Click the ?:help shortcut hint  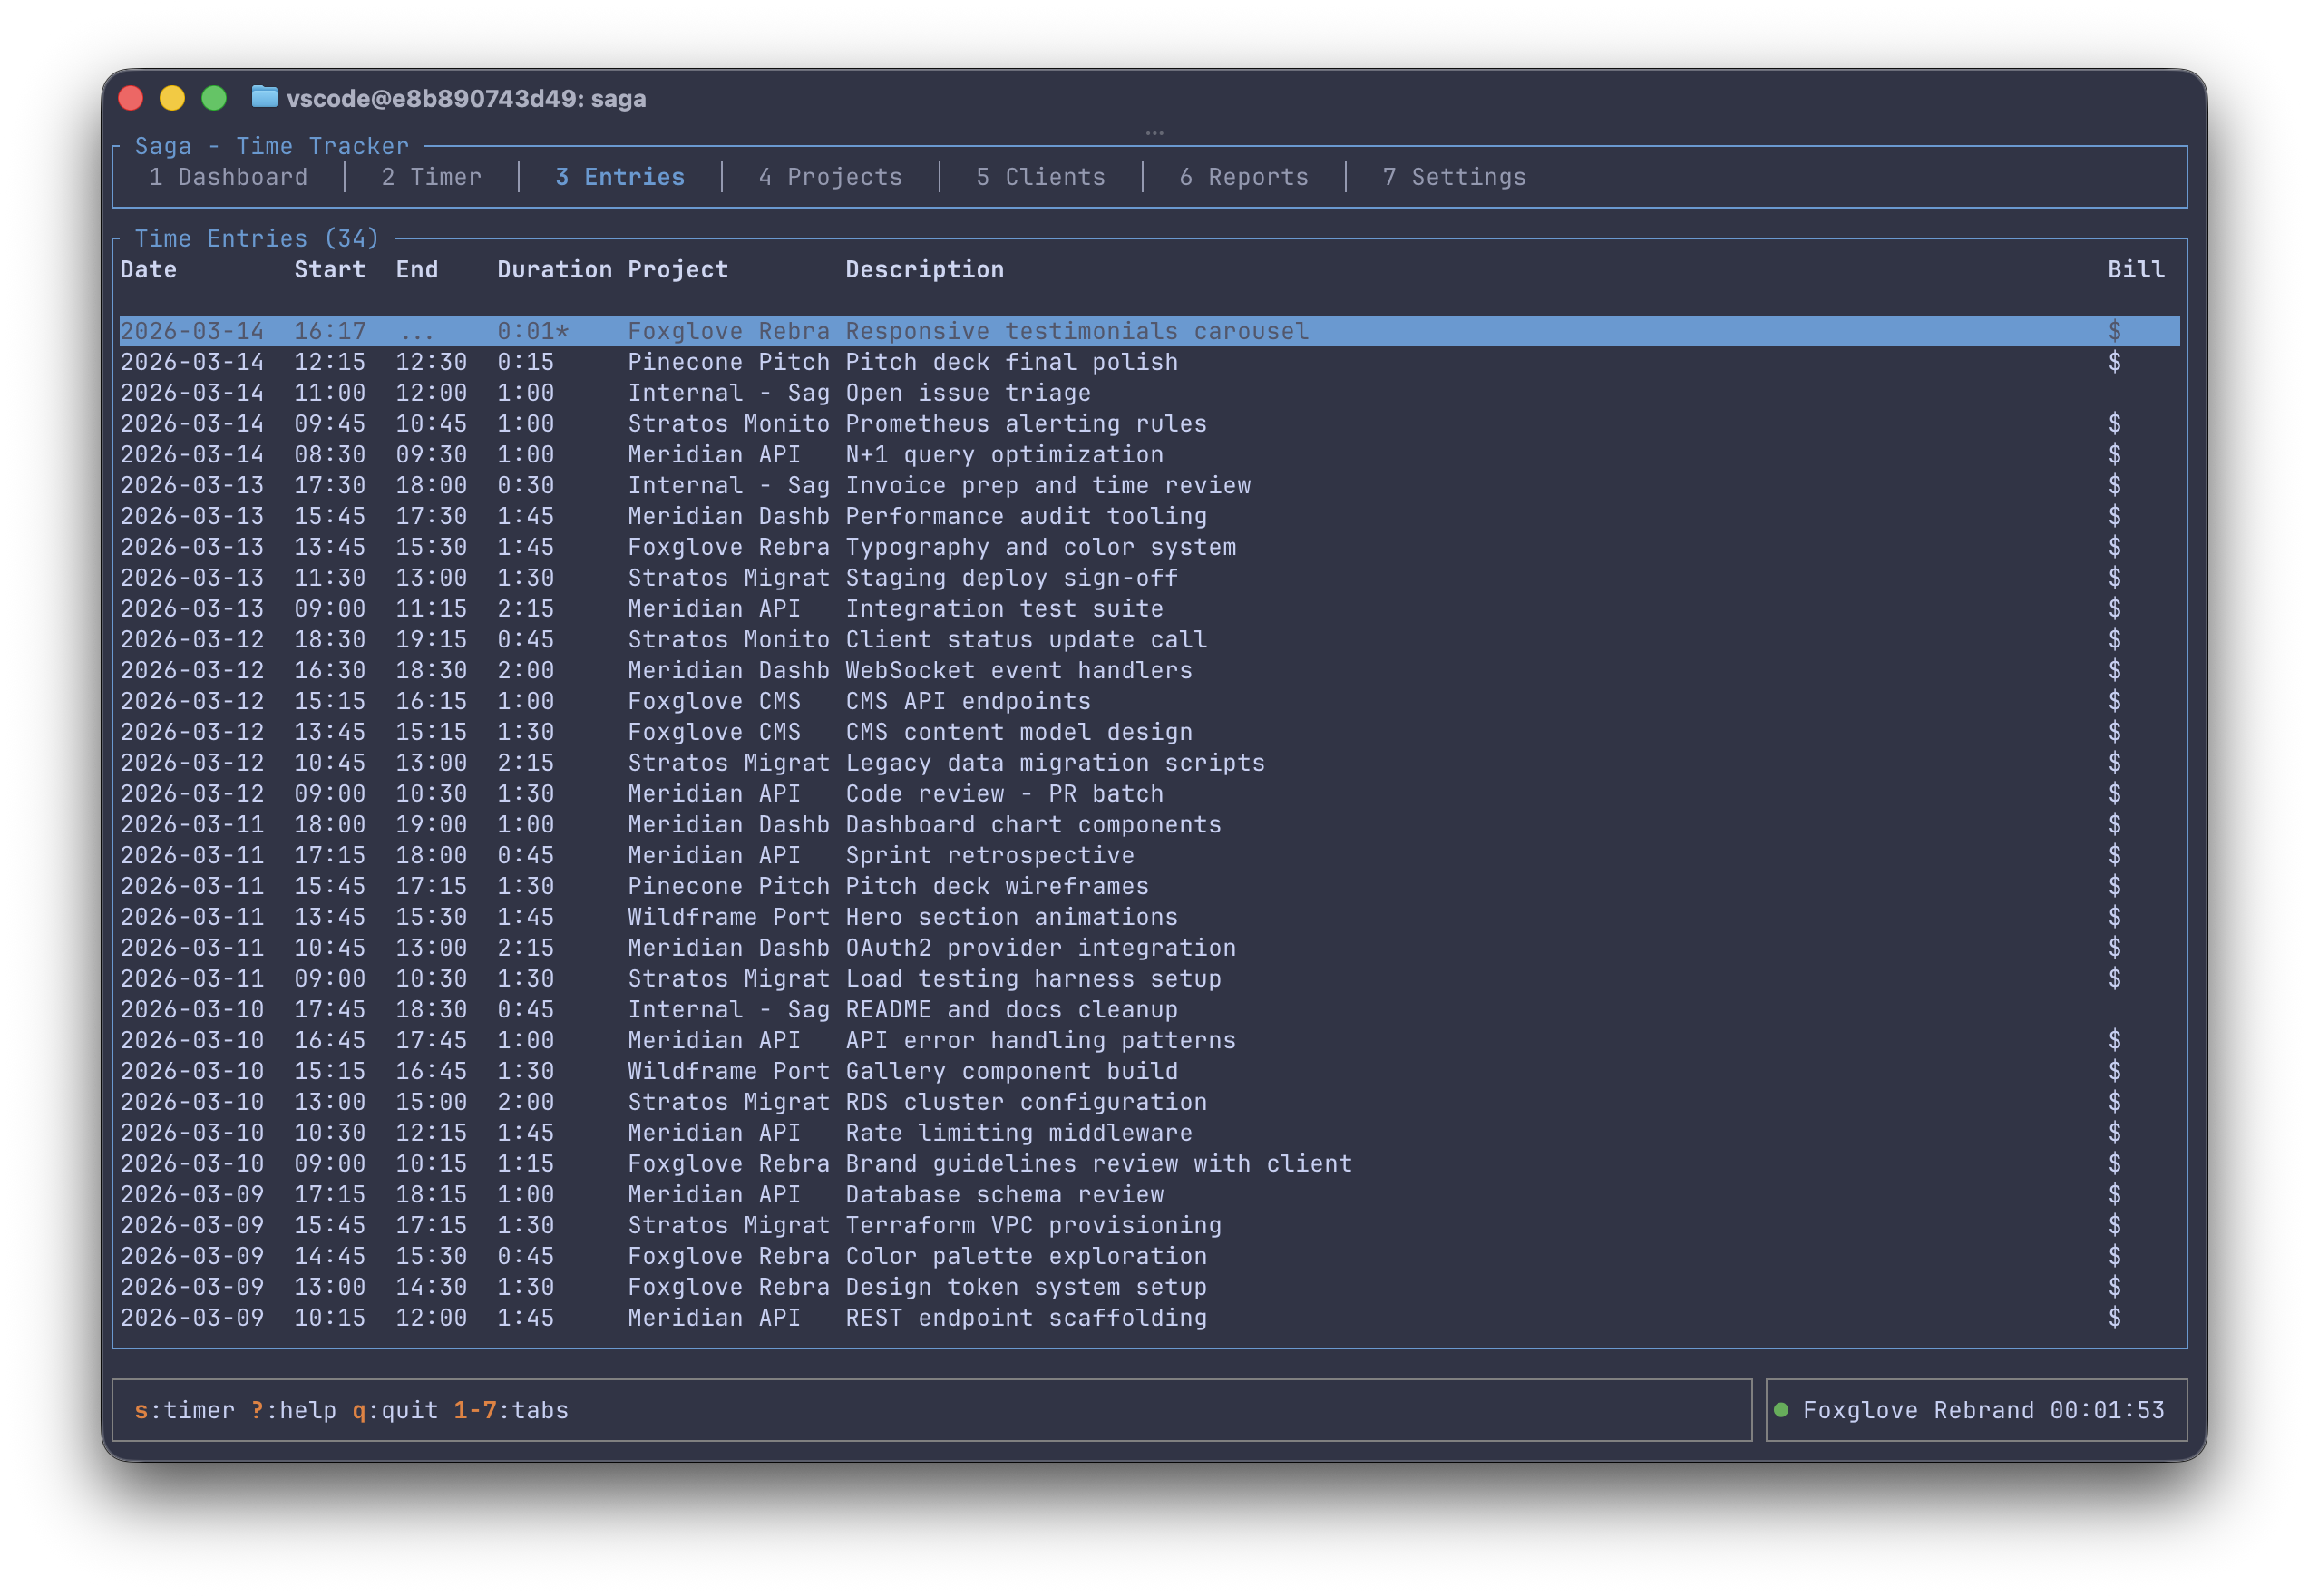pyautogui.click(x=293, y=1410)
